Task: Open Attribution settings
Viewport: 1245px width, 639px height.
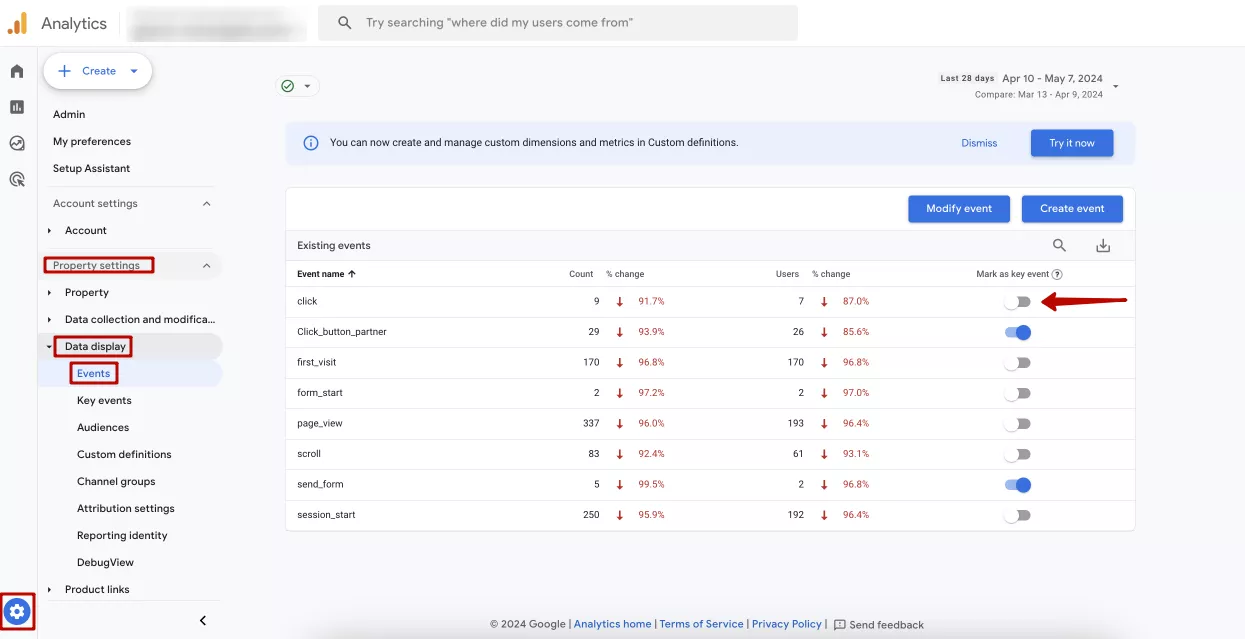Action: 126,509
